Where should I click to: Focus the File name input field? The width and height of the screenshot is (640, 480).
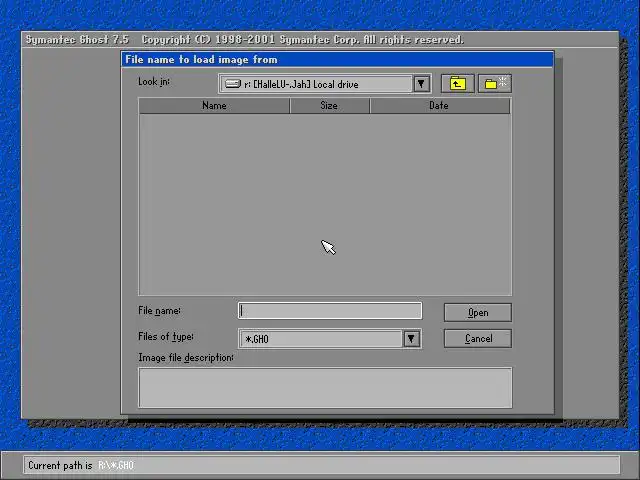[x=330, y=311]
